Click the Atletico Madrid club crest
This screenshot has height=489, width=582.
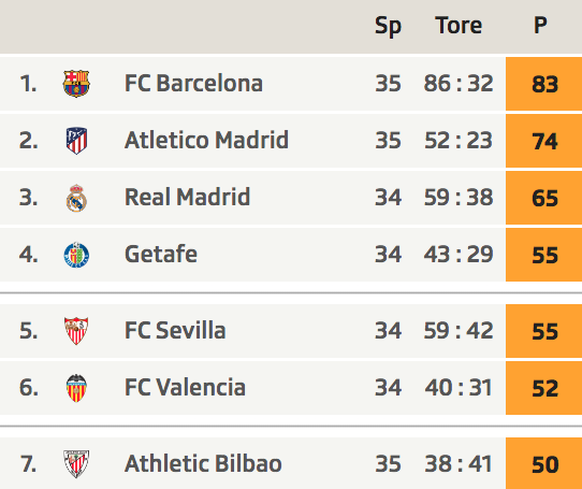point(76,141)
